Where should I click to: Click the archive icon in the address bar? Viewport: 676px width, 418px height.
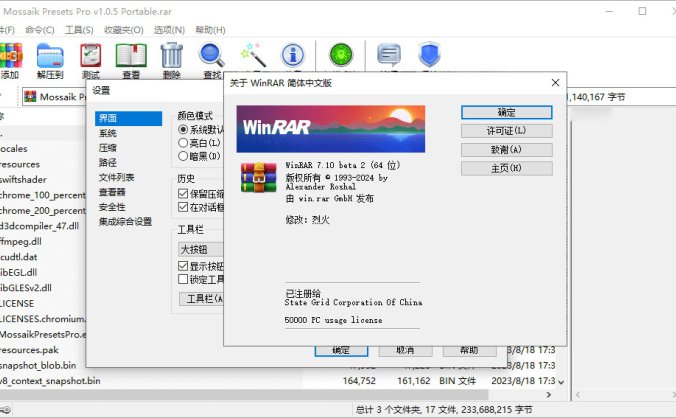click(30, 97)
